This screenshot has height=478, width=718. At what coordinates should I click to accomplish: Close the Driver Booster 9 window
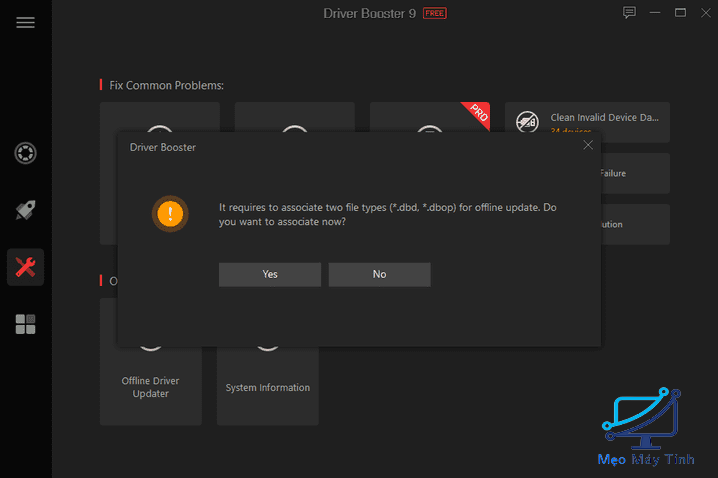(x=706, y=13)
